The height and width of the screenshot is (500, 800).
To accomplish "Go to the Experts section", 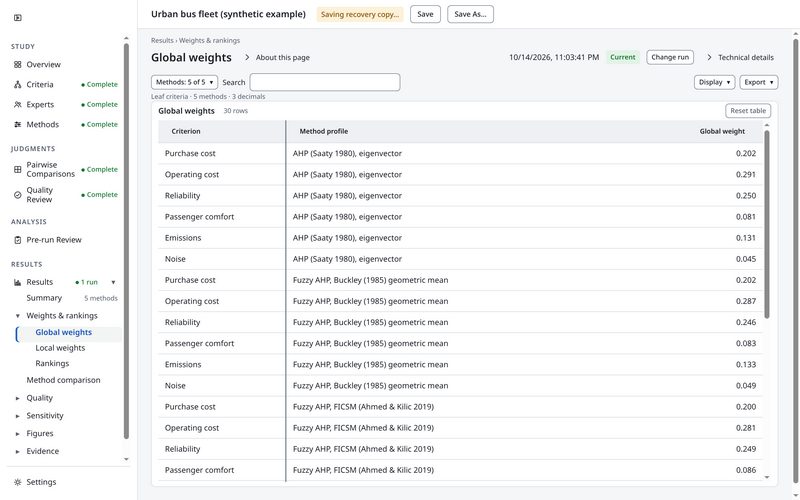I will coord(40,105).
